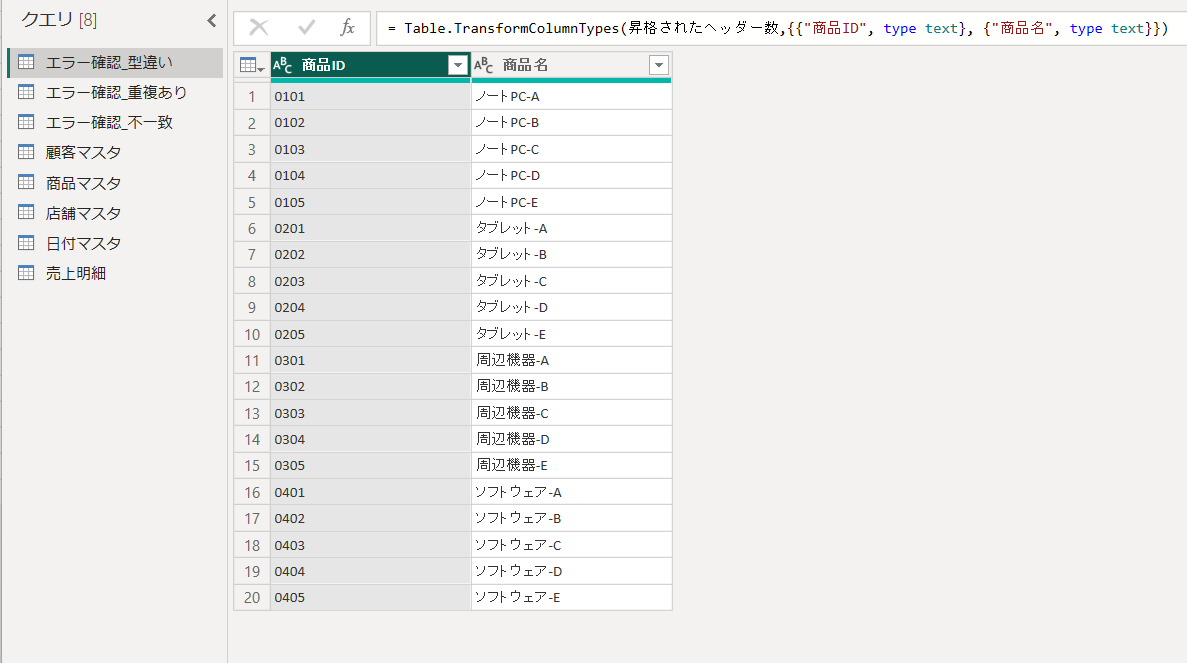Select the エラー確認_重複あり query

coord(115,92)
